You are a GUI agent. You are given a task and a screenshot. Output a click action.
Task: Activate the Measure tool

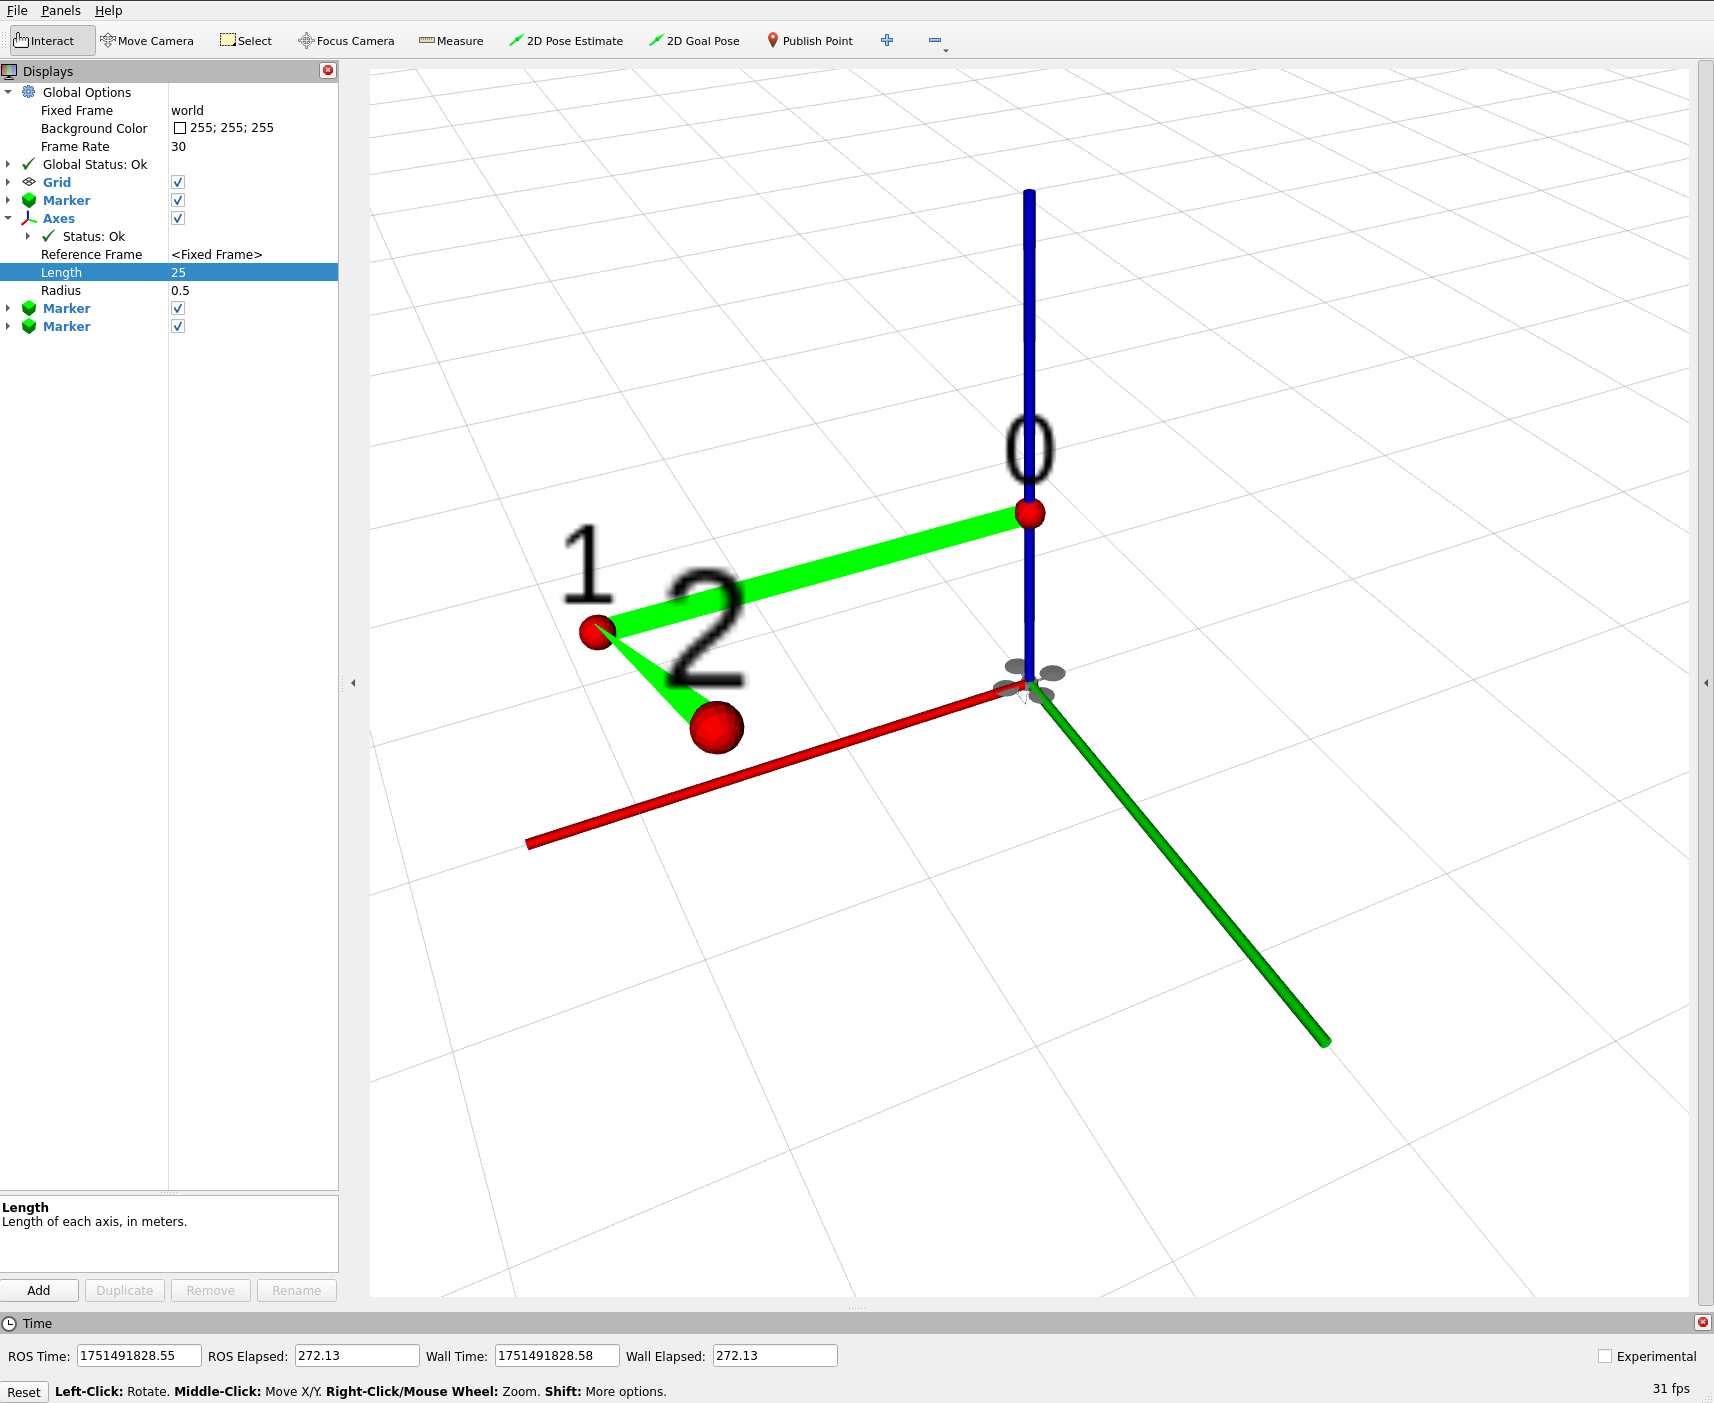451,41
